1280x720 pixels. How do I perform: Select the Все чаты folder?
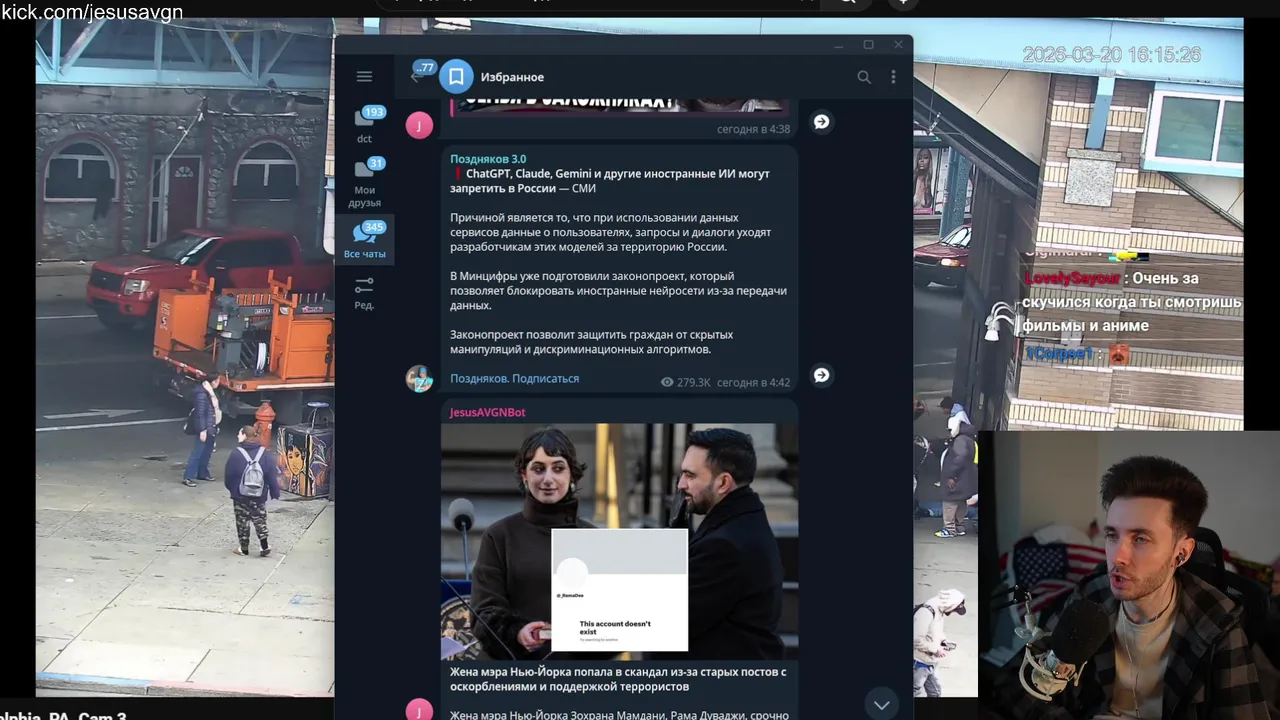(365, 240)
